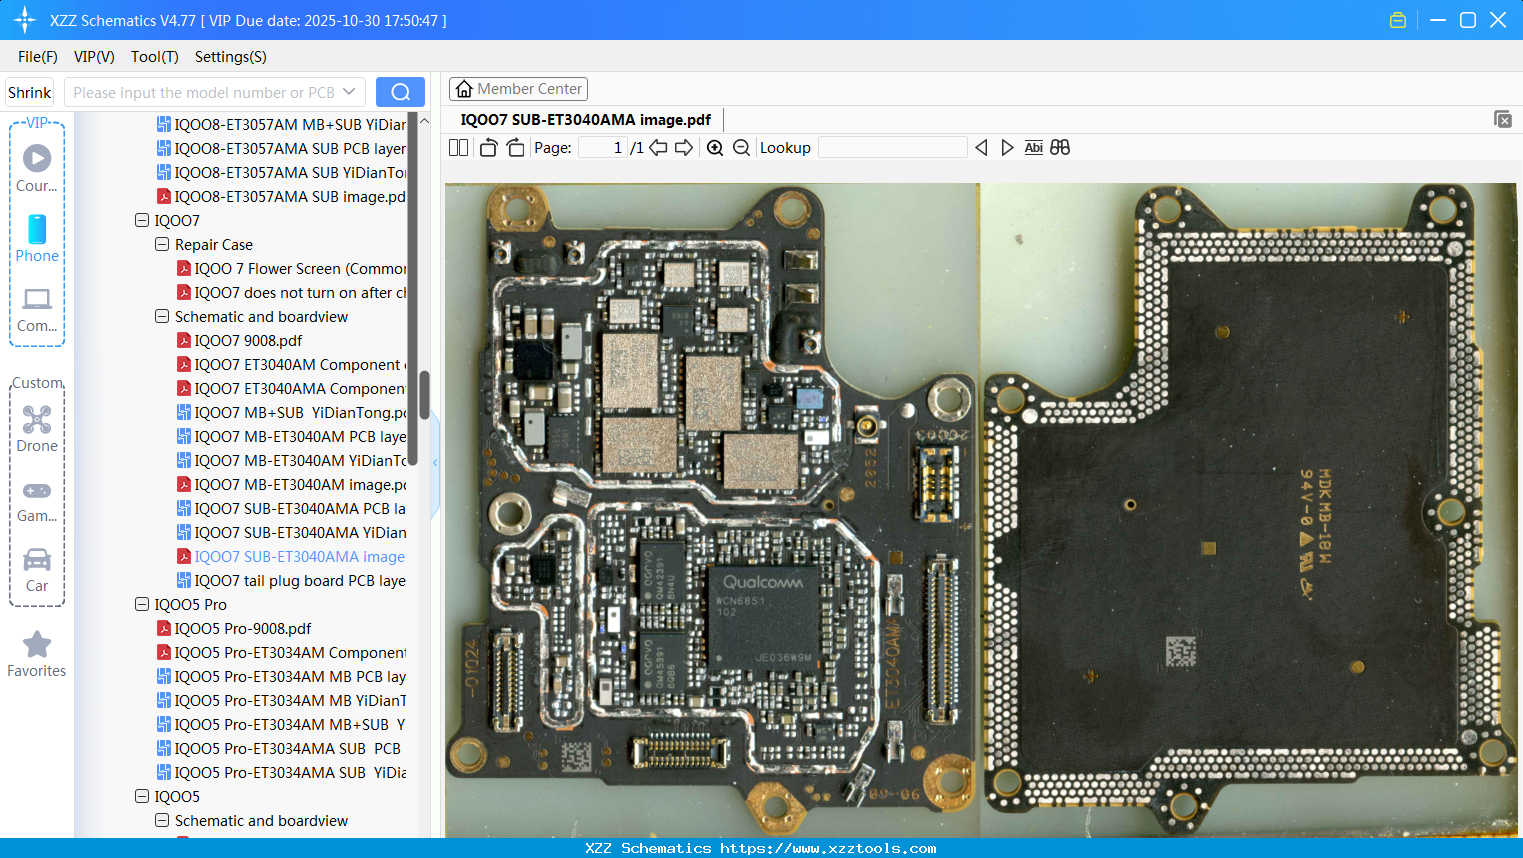This screenshot has height=858, width=1523.
Task: Open the Car category in sidebar
Action: pyautogui.click(x=37, y=570)
